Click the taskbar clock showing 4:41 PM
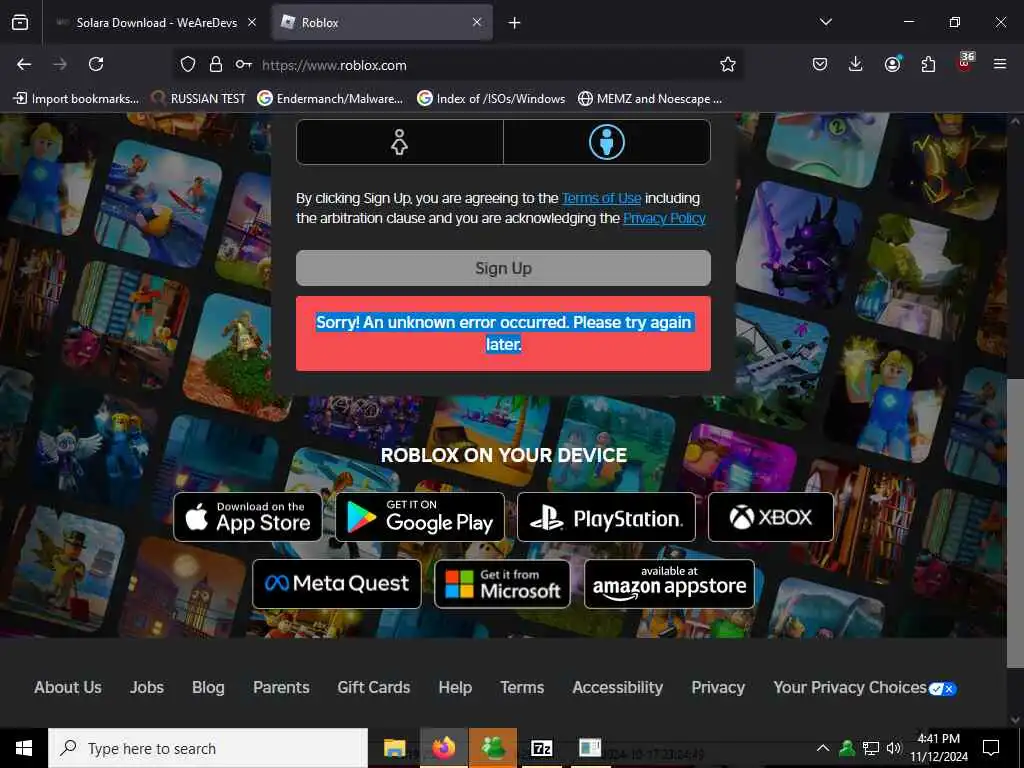 click(939, 748)
